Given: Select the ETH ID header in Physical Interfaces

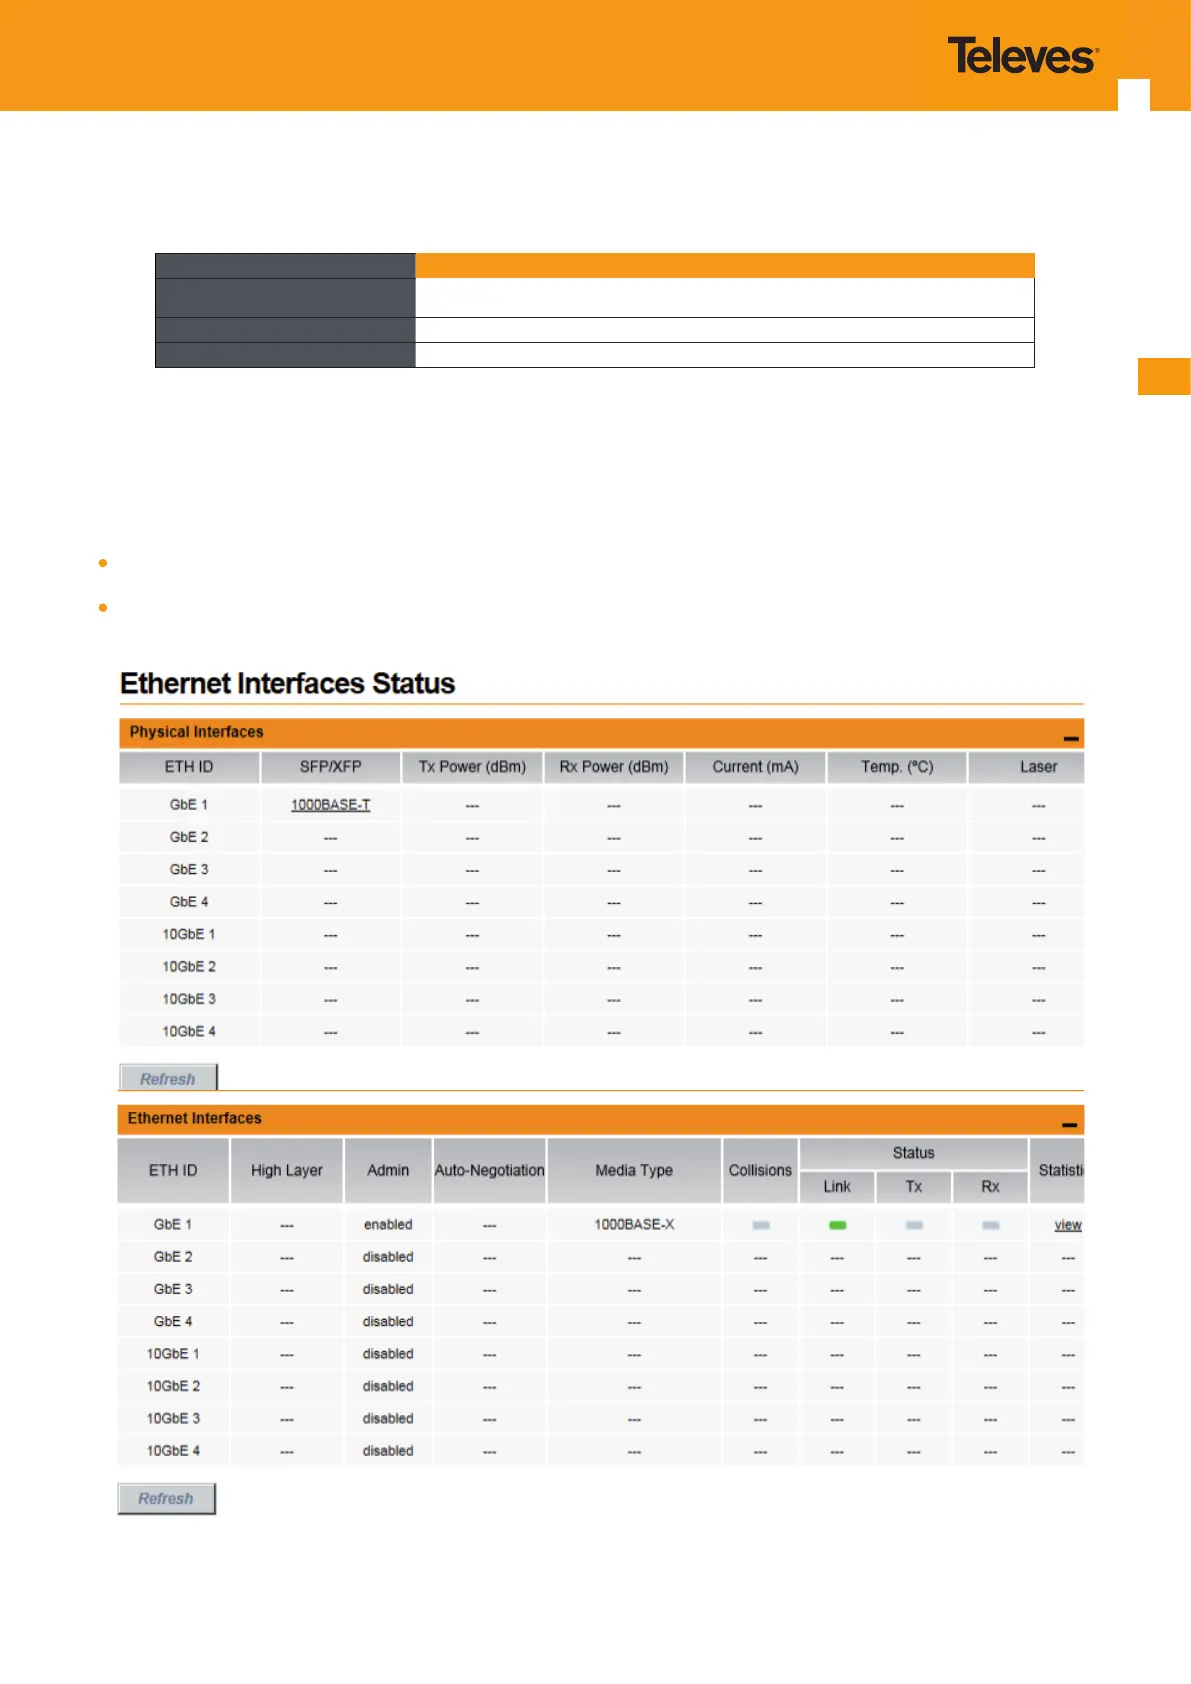Looking at the screenshot, I should [189, 767].
